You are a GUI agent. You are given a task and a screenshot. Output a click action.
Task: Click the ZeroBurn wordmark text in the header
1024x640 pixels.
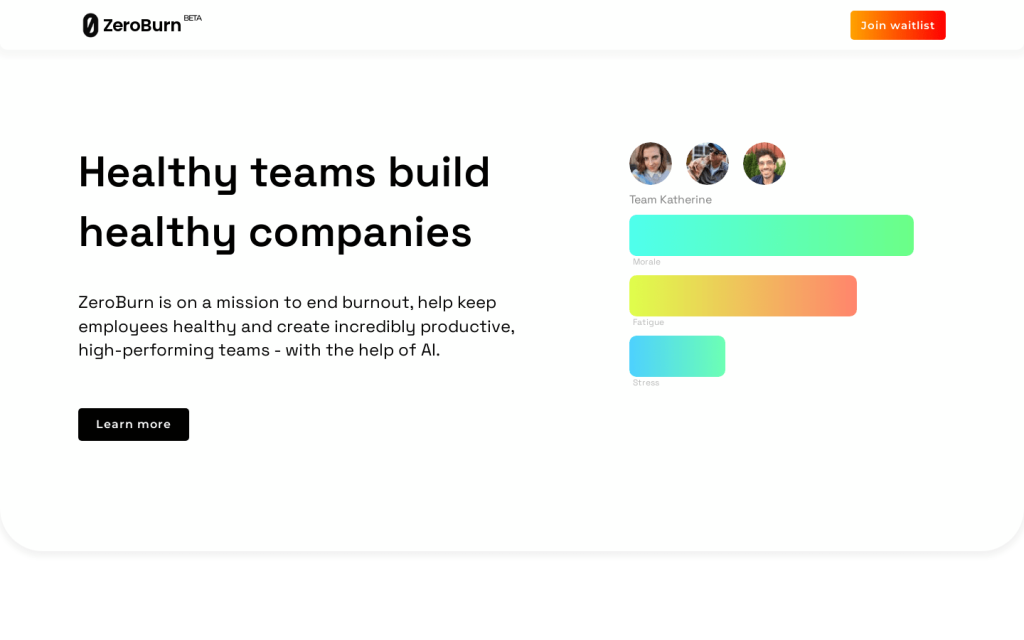(142, 26)
